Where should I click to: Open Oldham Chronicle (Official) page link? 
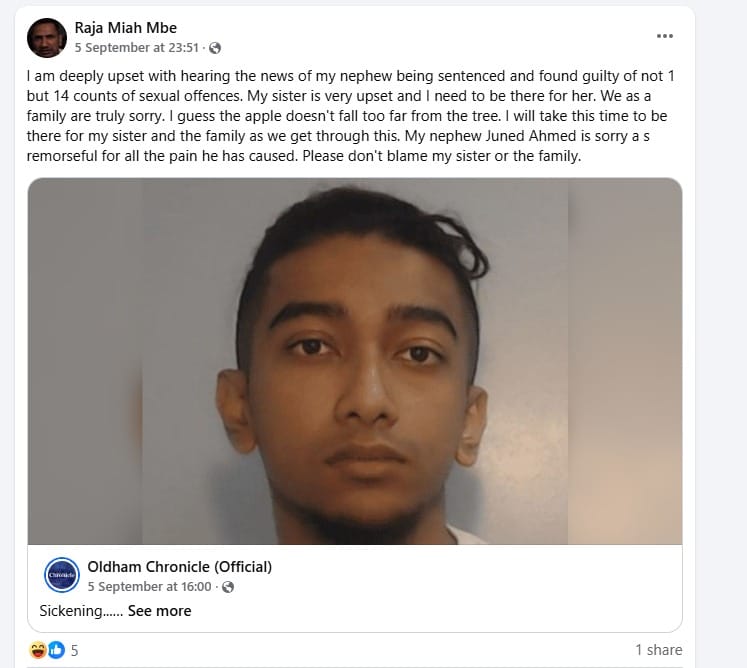[180, 567]
